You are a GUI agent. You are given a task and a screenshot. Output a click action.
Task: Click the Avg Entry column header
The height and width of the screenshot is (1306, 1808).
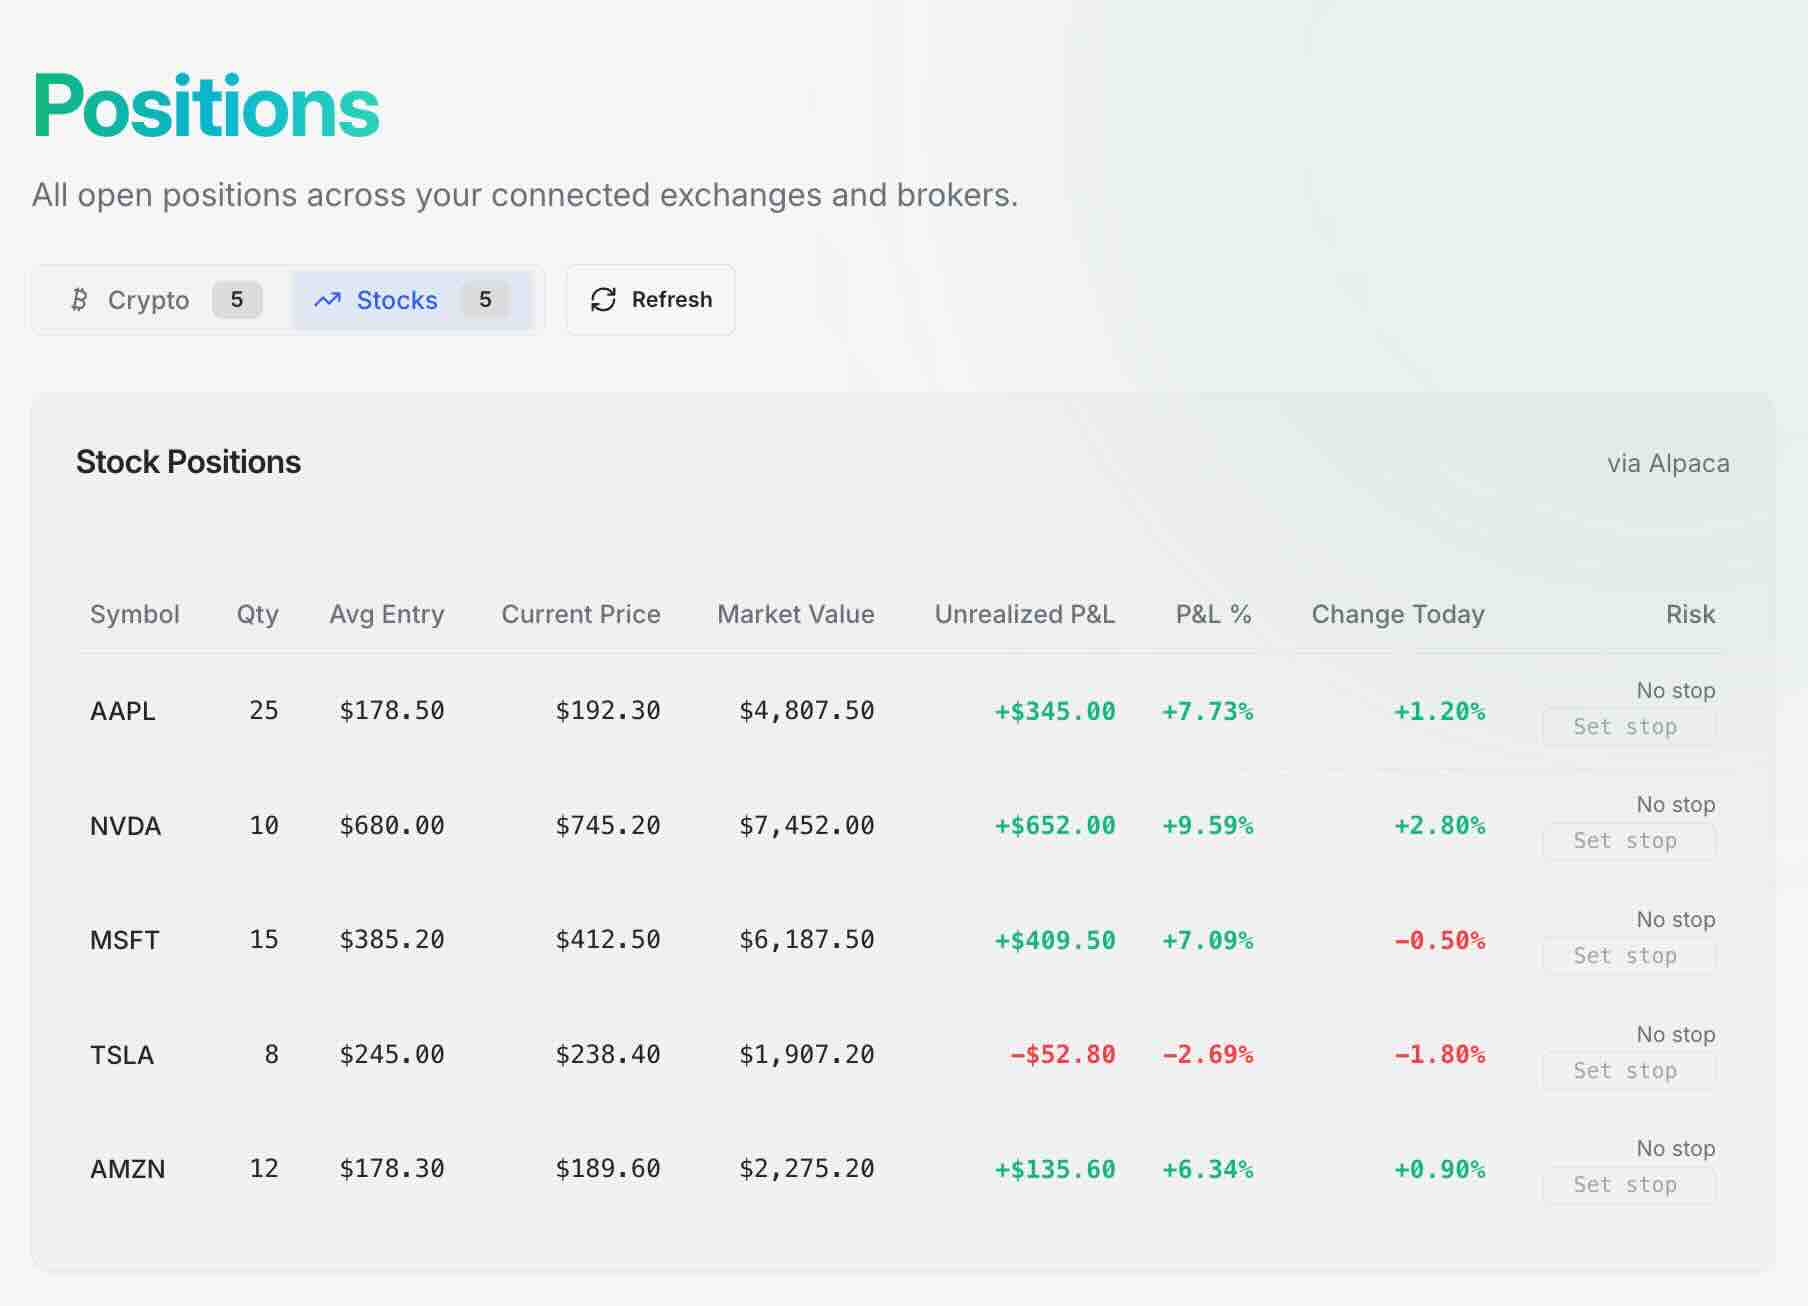pyautogui.click(x=387, y=614)
